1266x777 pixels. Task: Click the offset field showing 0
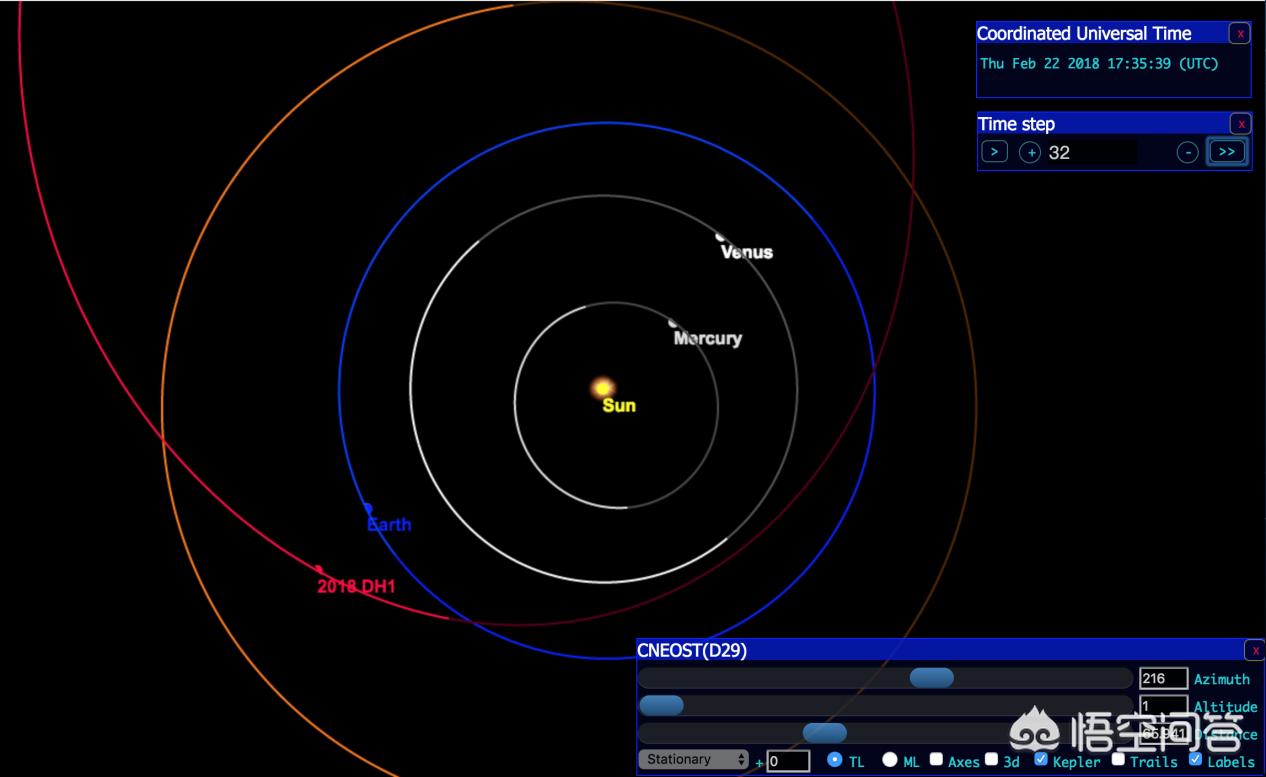coord(788,761)
